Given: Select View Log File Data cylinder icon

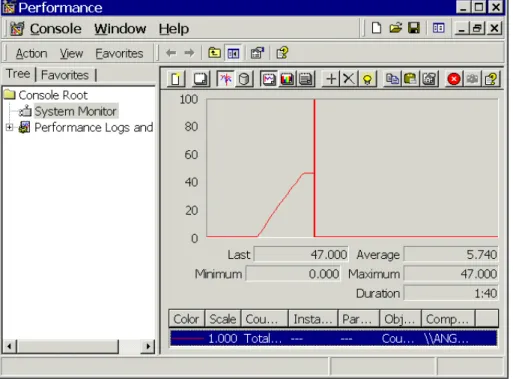Looking at the screenshot, I should (244, 79).
